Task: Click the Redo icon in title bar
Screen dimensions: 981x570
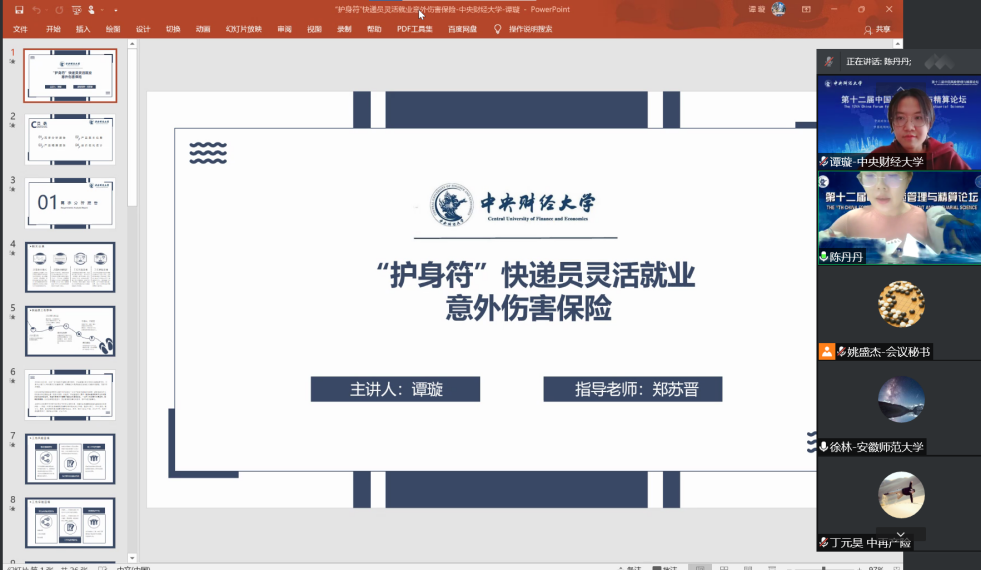Action: [x=59, y=9]
